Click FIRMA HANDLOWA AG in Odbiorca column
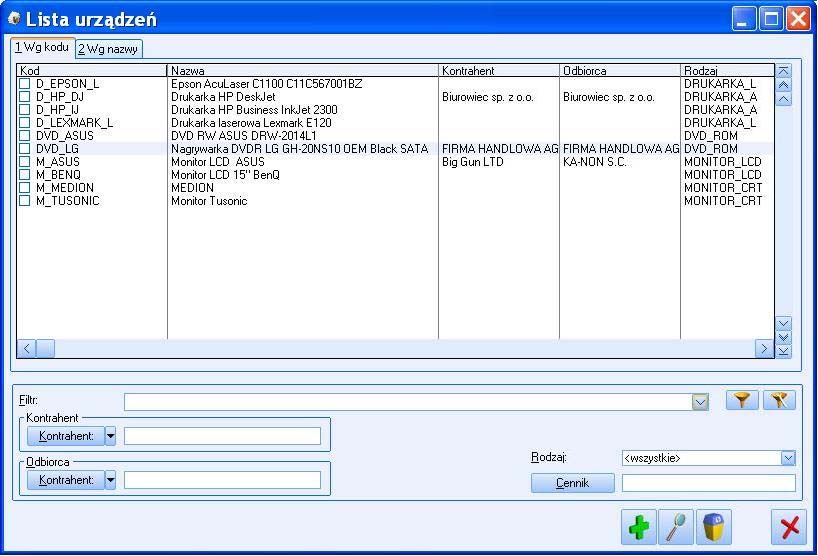This screenshot has width=818, height=556. pos(621,149)
